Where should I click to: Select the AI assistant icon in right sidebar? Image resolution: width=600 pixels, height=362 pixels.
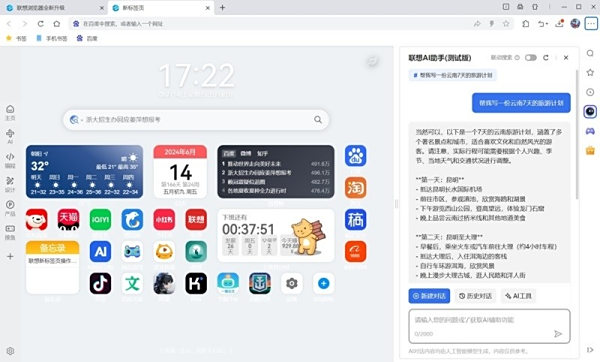tap(590, 111)
